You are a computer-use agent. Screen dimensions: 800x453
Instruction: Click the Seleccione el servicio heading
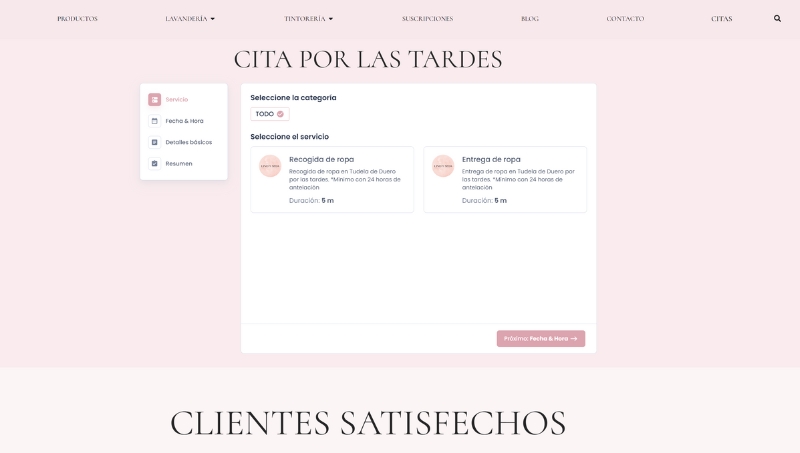click(289, 137)
